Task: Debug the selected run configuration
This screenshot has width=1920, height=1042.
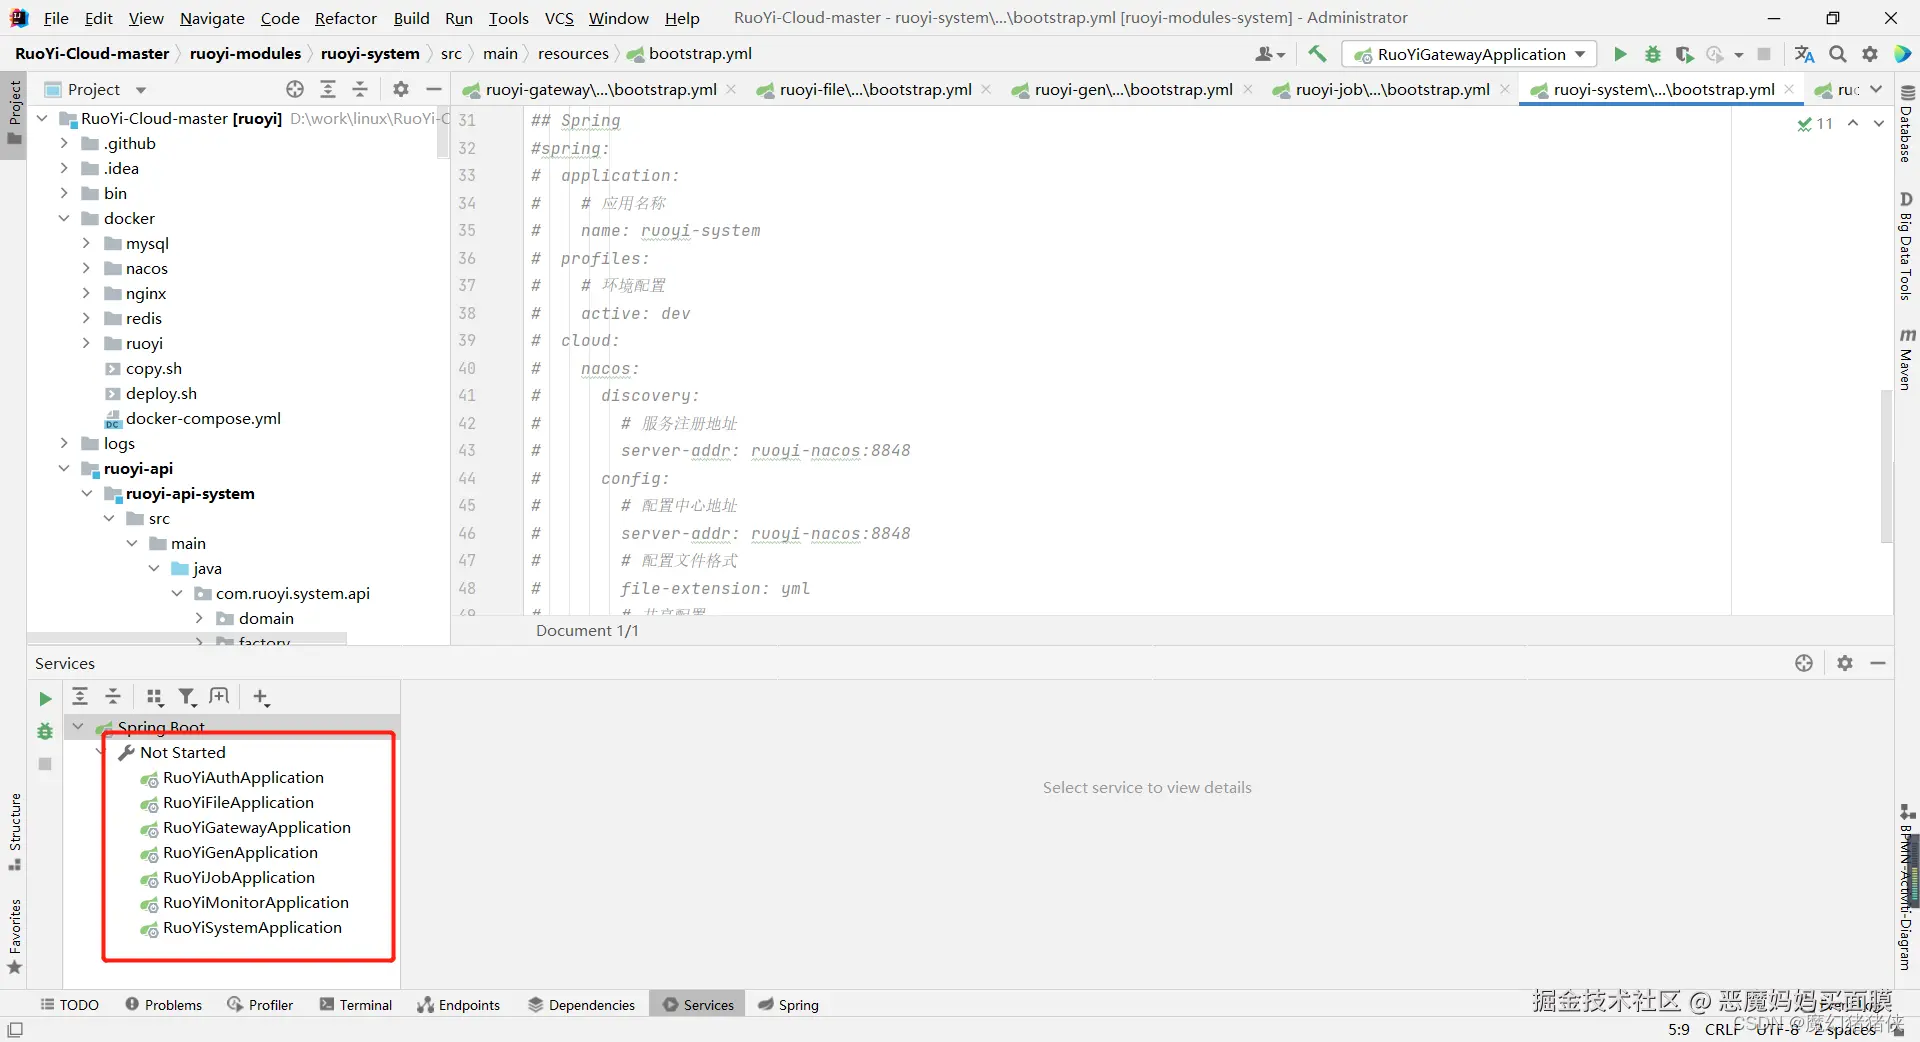Action: tap(1652, 54)
